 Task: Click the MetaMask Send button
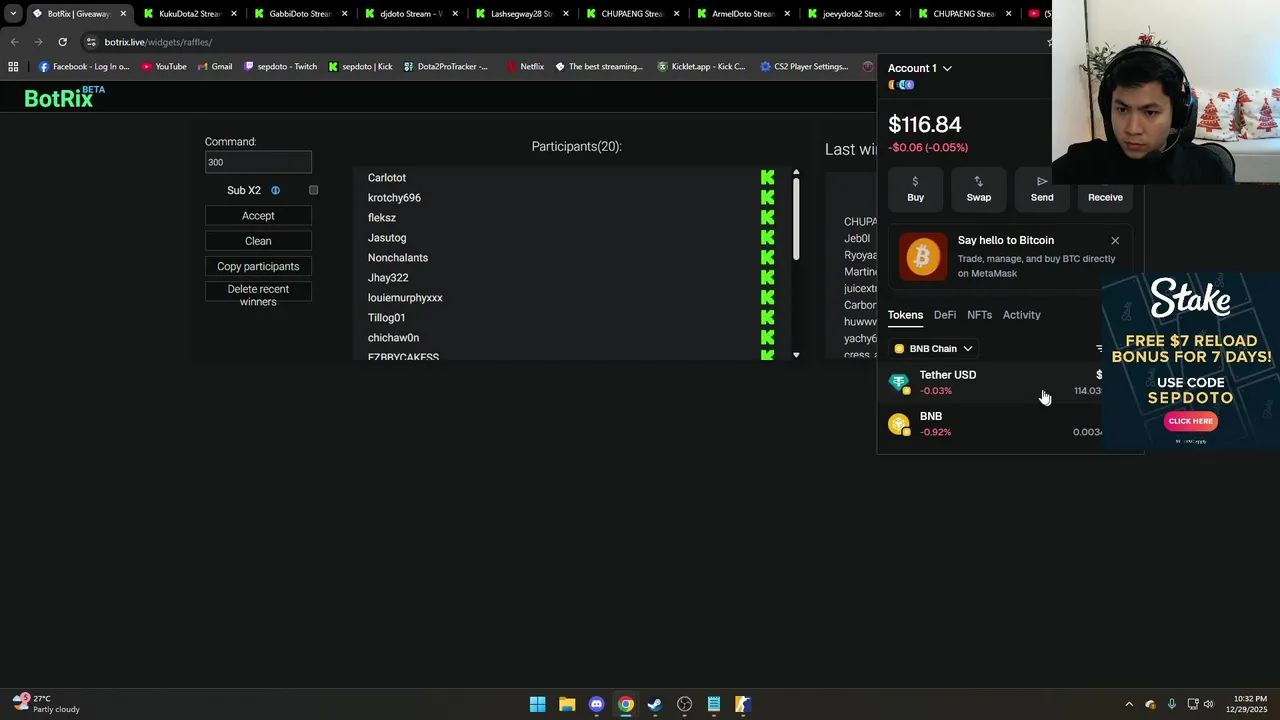[1042, 188]
